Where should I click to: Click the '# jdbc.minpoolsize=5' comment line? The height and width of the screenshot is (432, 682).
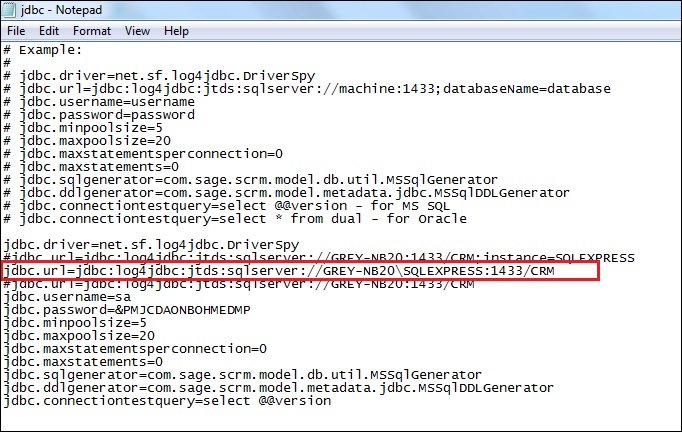(83, 128)
